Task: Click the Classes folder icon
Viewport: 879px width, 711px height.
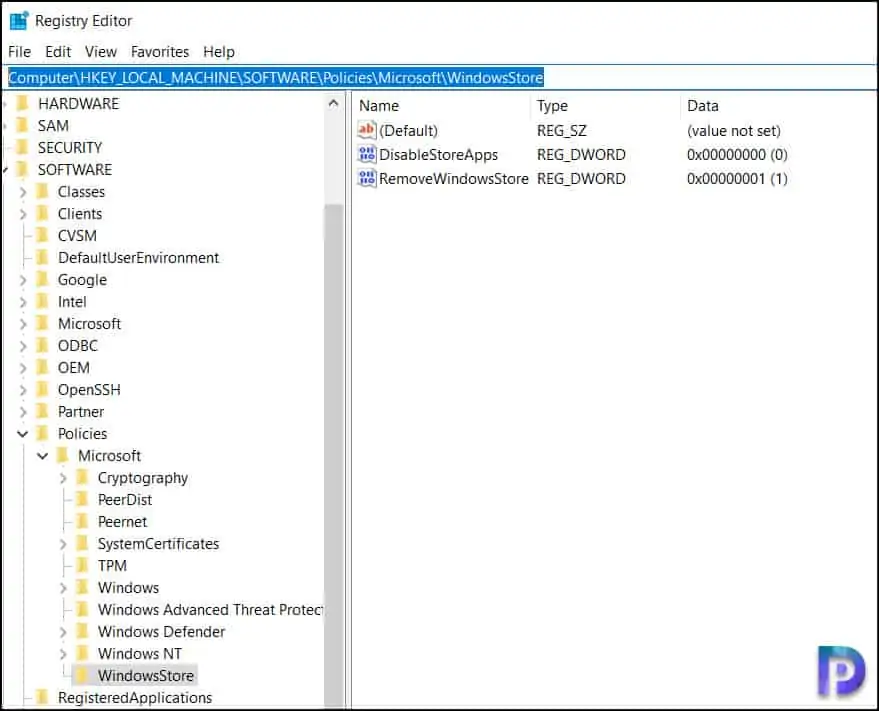Action: (x=43, y=191)
